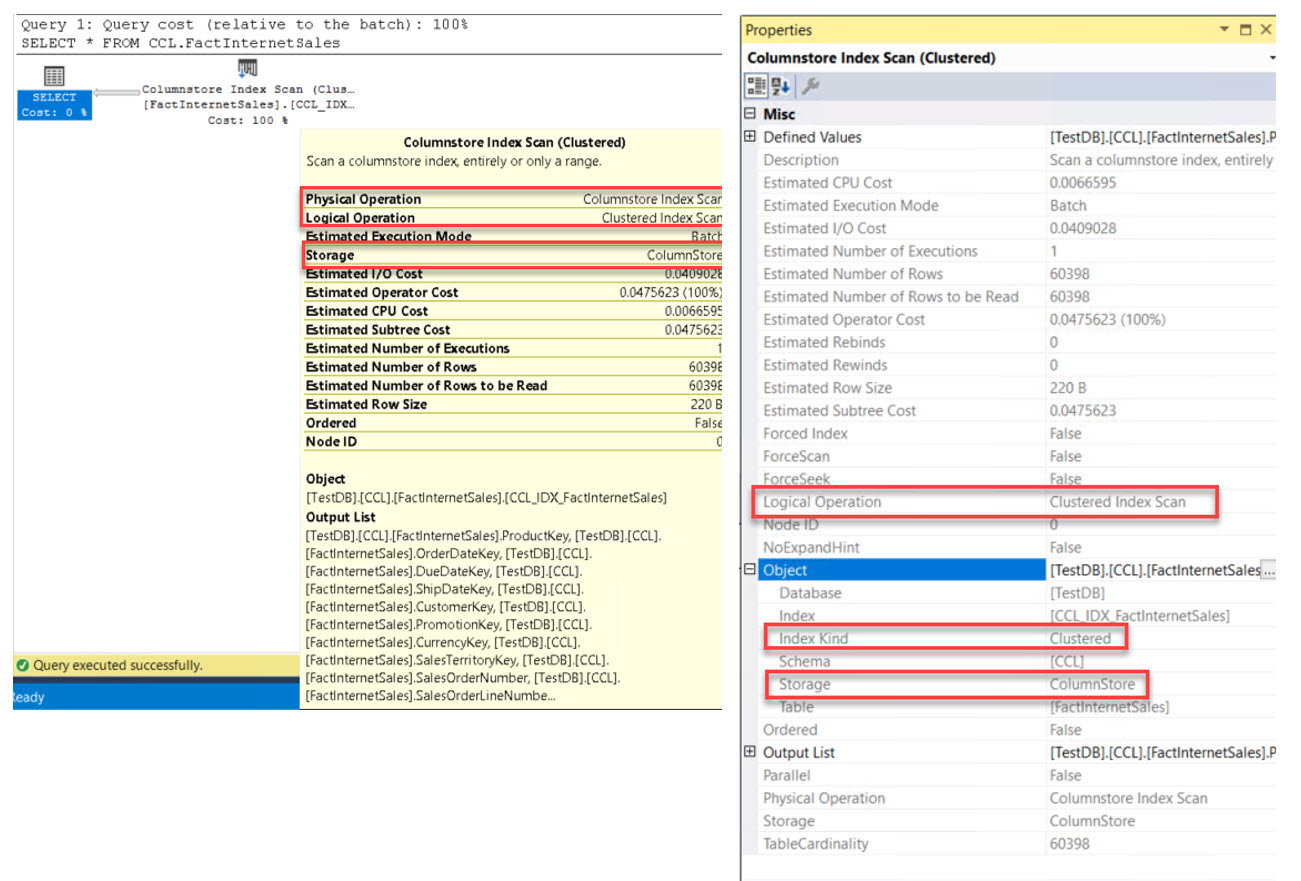Close the Properties panel

pos(1267,30)
